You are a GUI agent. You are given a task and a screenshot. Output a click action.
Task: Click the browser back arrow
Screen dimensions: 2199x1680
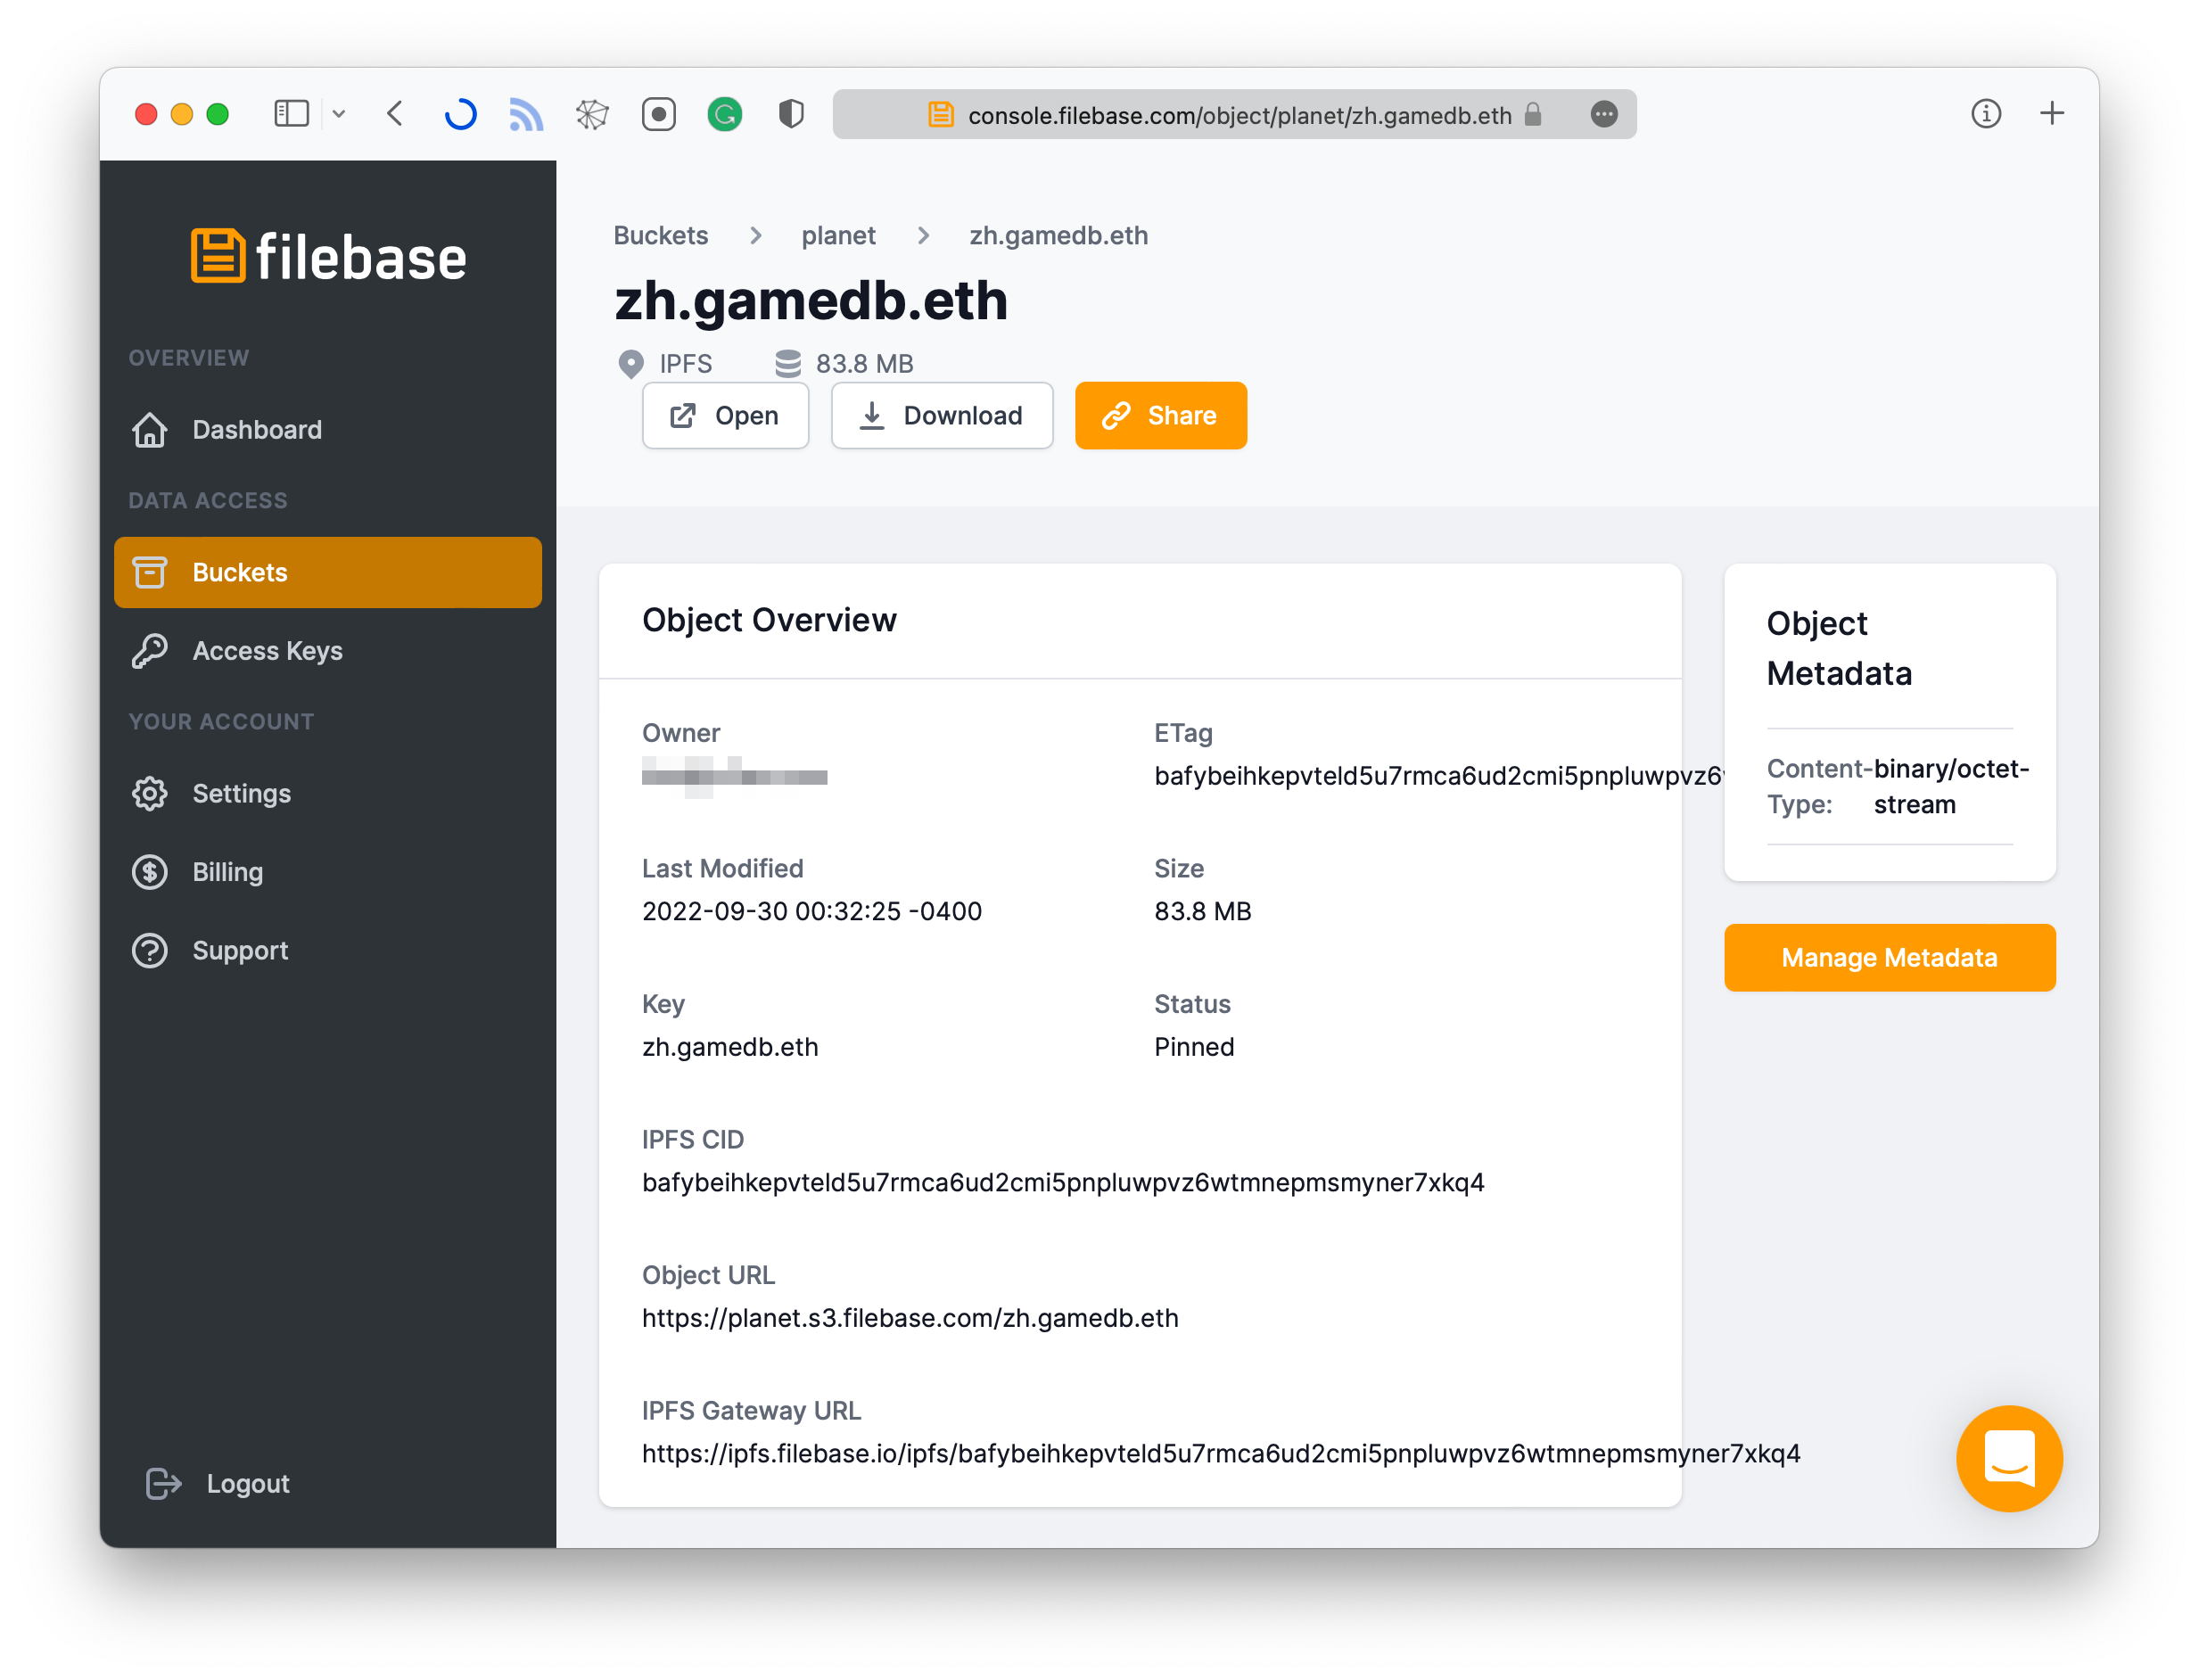tap(394, 114)
